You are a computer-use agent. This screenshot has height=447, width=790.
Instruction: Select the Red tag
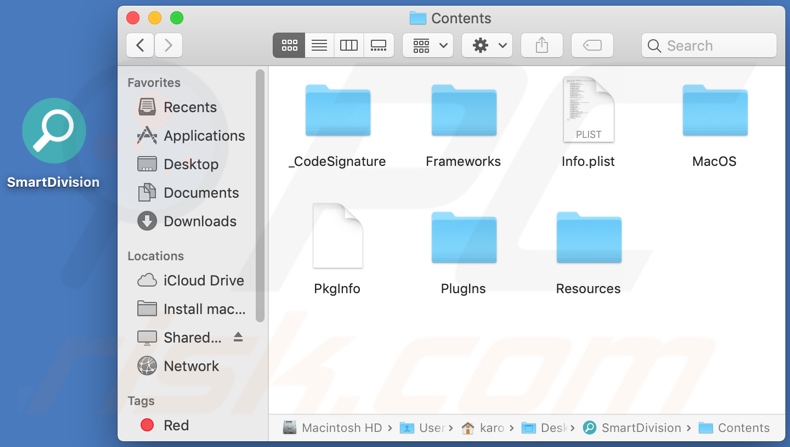(165, 425)
